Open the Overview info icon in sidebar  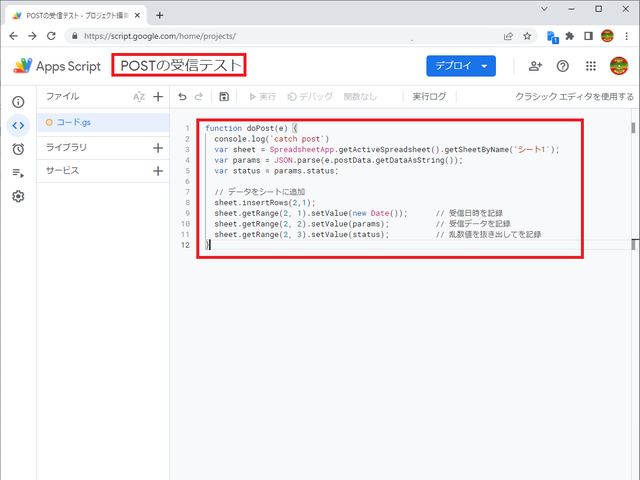click(x=18, y=102)
